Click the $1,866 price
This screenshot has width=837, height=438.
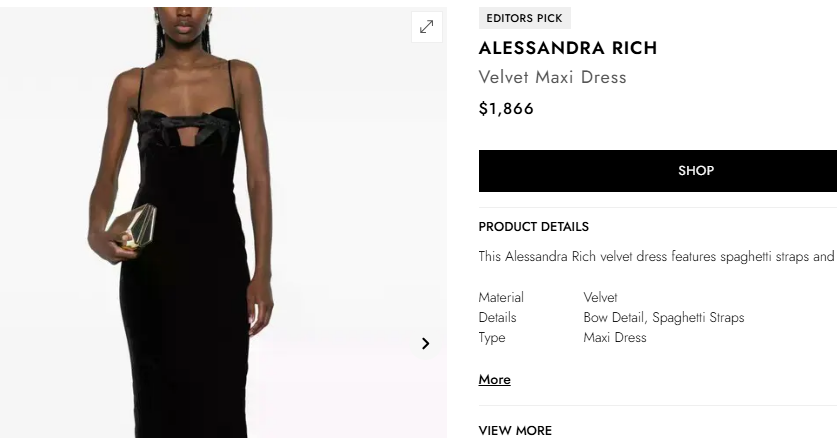[x=506, y=109]
